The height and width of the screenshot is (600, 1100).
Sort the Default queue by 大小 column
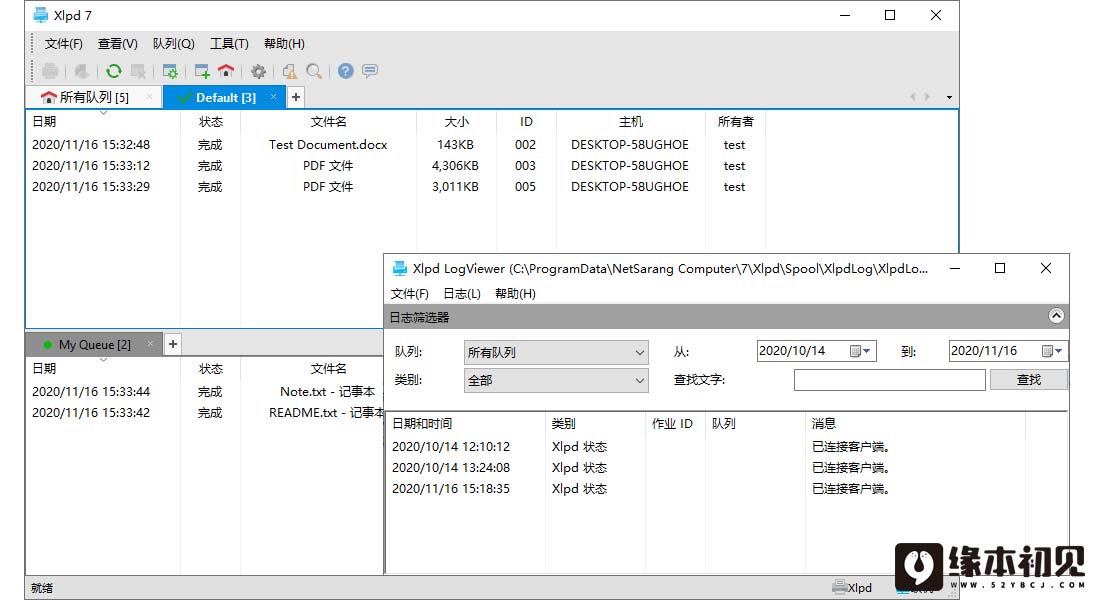(457, 121)
